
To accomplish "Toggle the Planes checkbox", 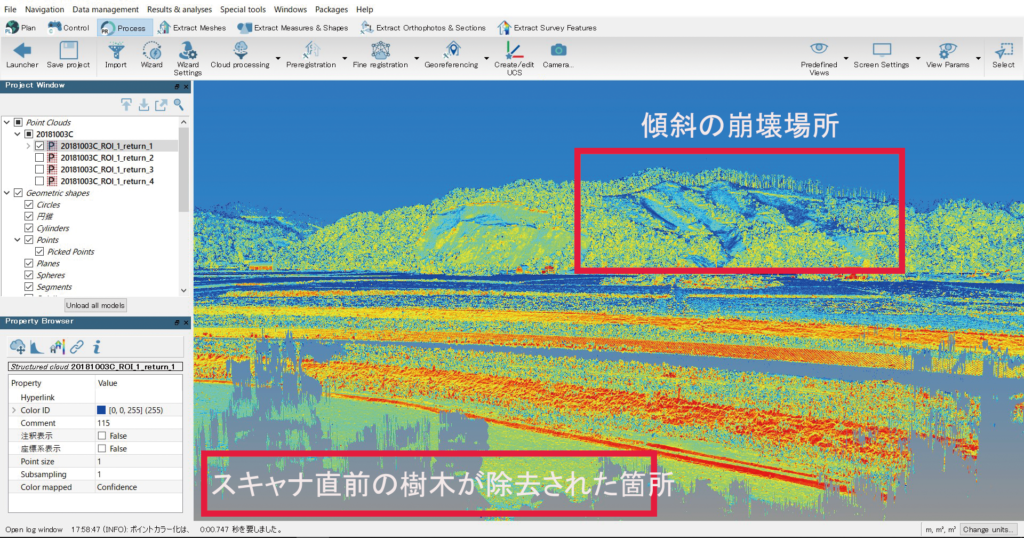I will pyautogui.click(x=29, y=263).
